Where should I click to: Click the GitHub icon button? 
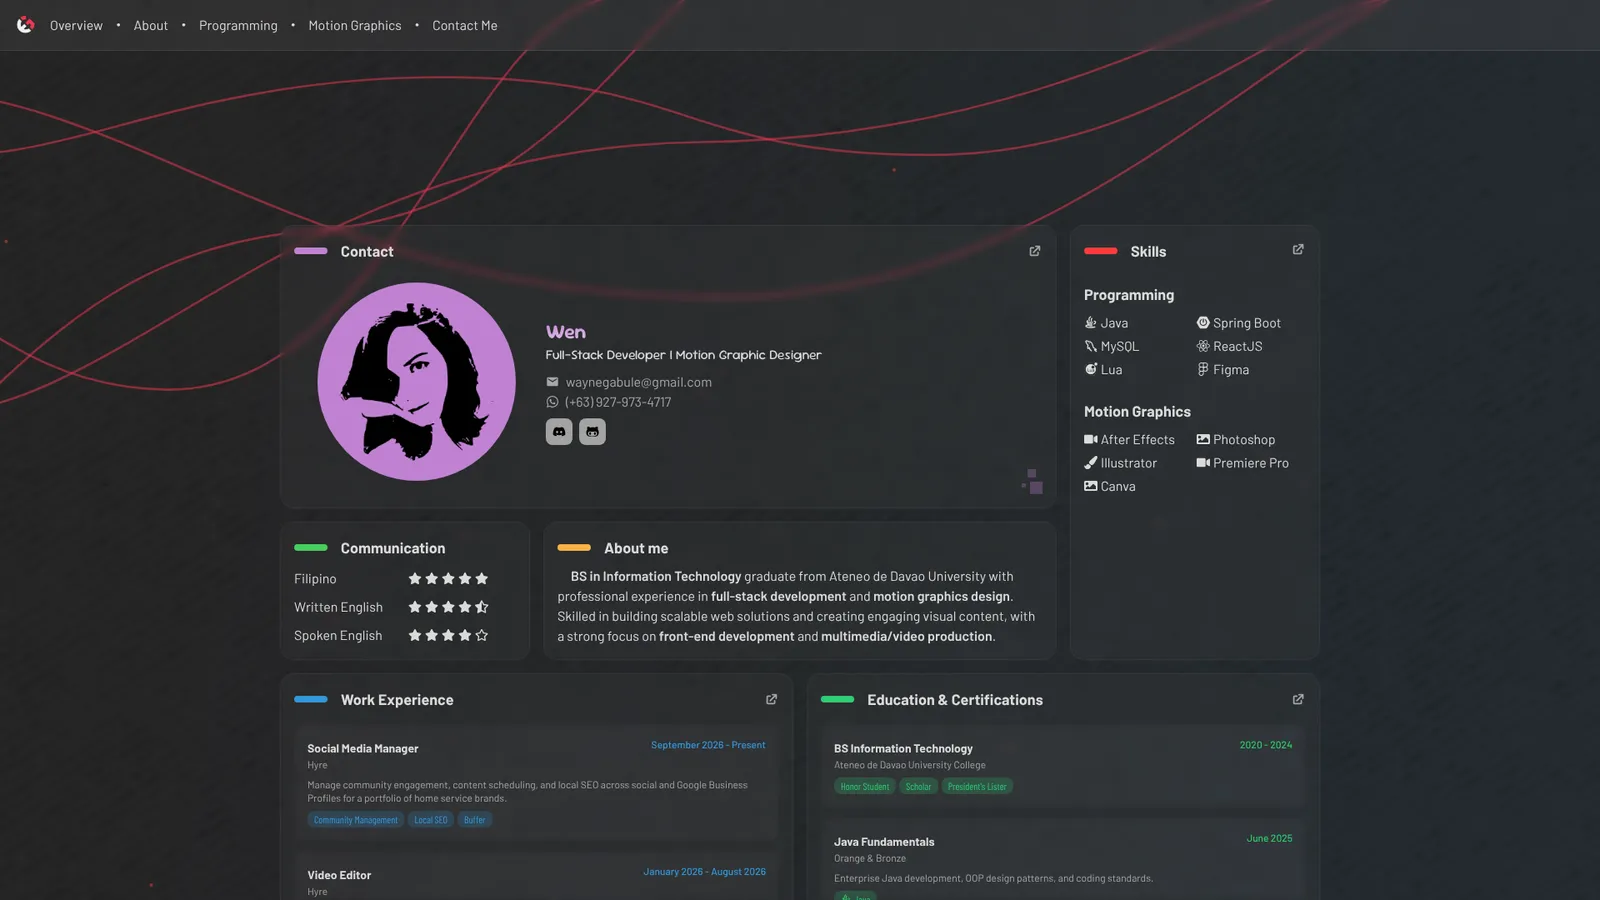click(x=592, y=432)
